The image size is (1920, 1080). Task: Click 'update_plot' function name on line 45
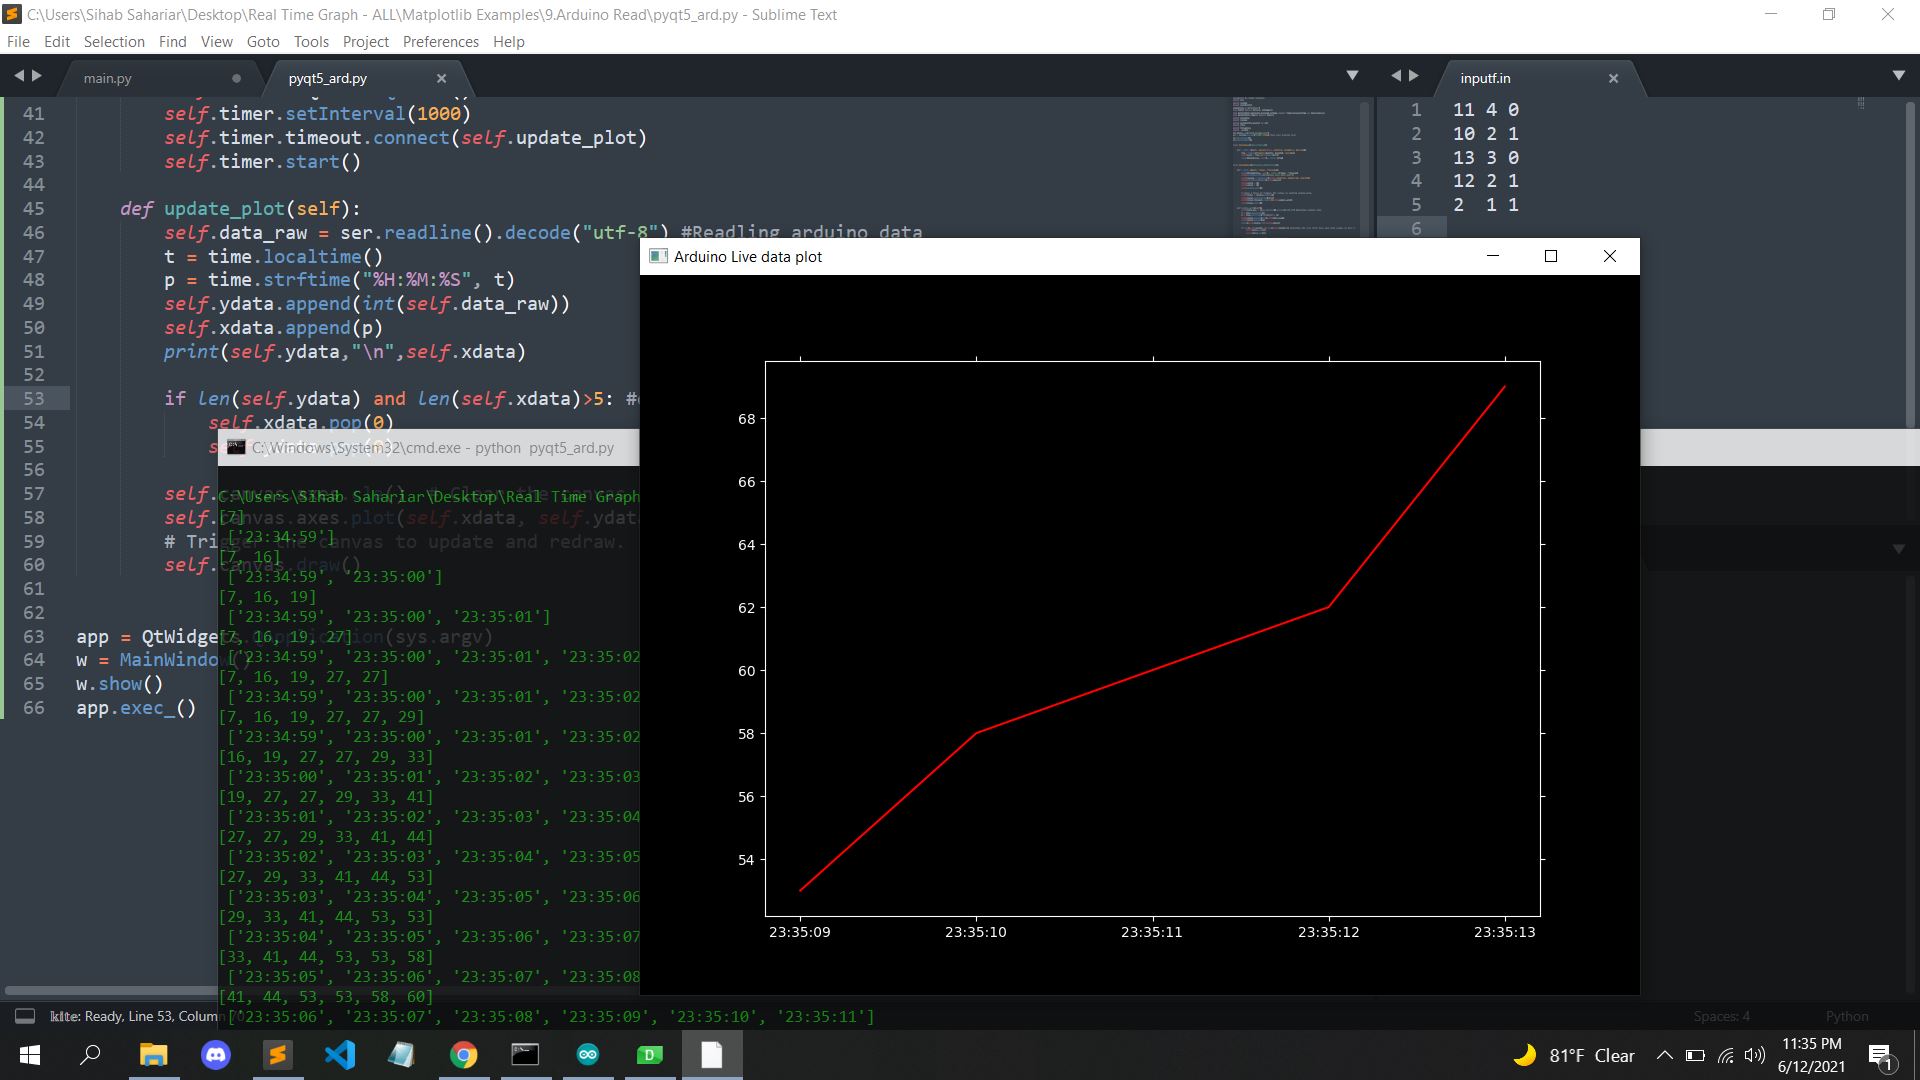point(224,208)
